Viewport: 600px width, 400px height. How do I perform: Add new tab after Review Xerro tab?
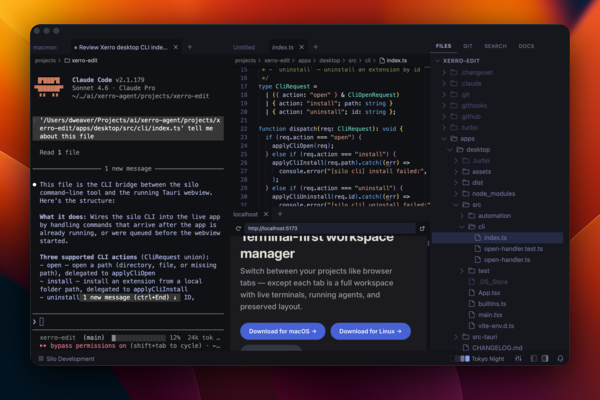[190, 47]
